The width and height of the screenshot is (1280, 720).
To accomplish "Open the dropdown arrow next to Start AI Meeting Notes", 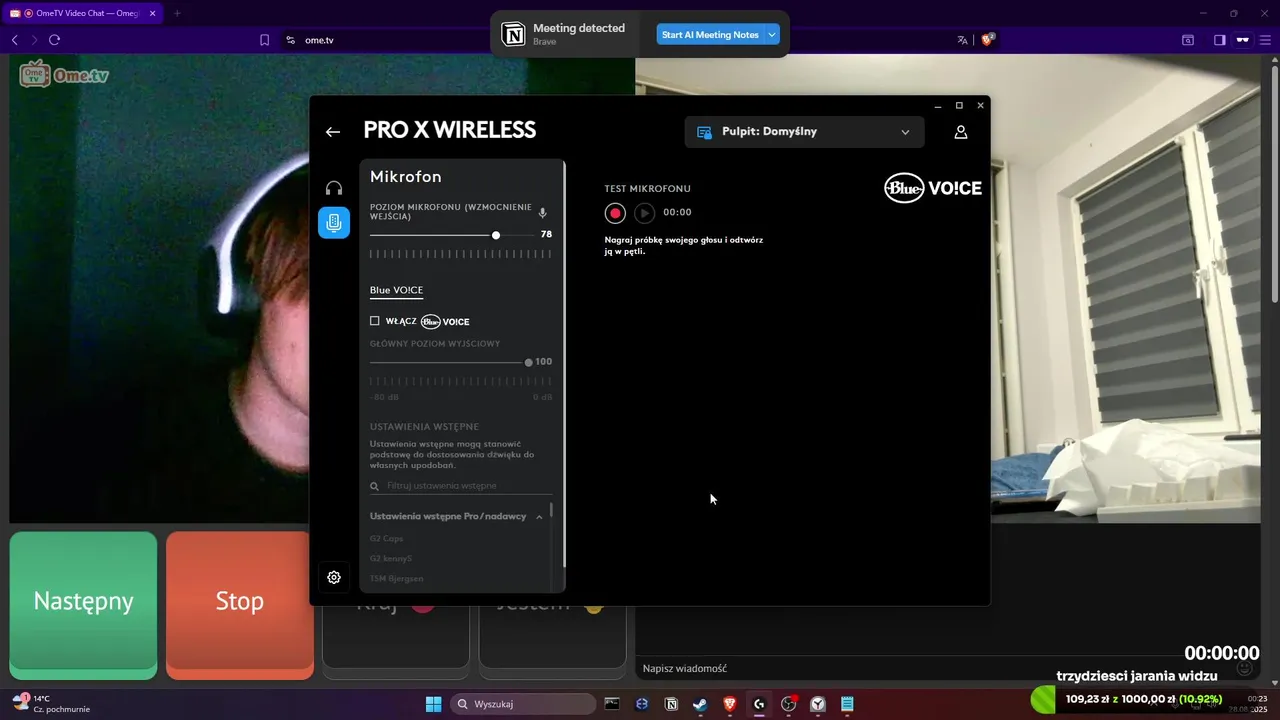I will pos(772,35).
